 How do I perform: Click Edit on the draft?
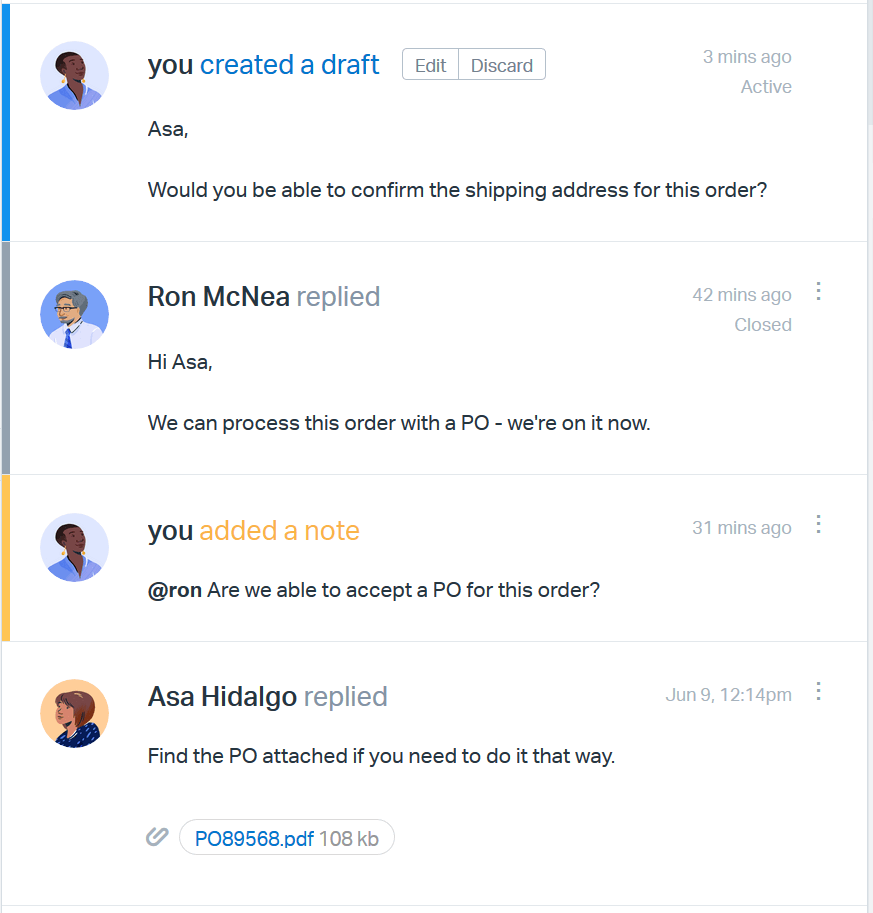point(430,65)
